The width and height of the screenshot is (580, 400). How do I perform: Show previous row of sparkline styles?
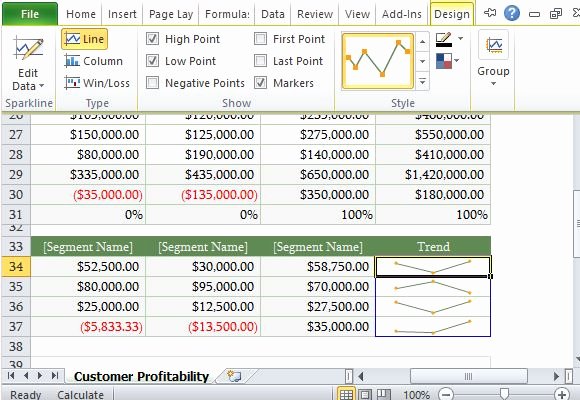(422, 41)
